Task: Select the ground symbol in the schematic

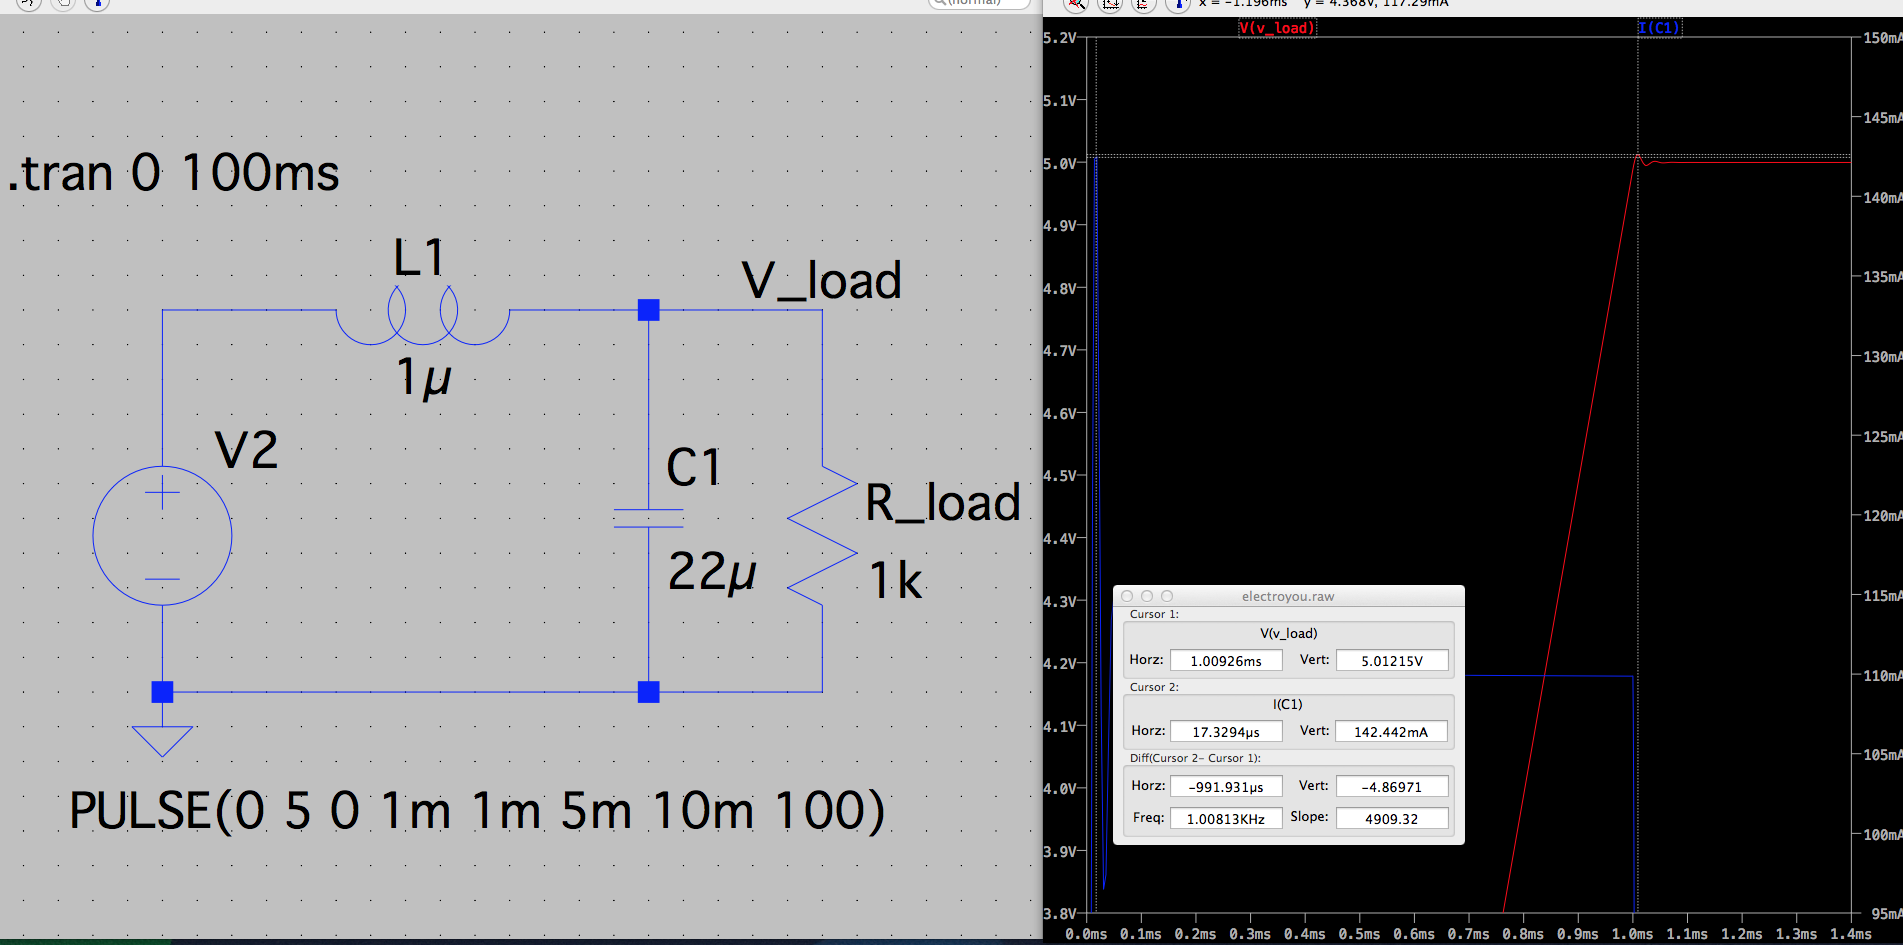Action: coord(162,740)
